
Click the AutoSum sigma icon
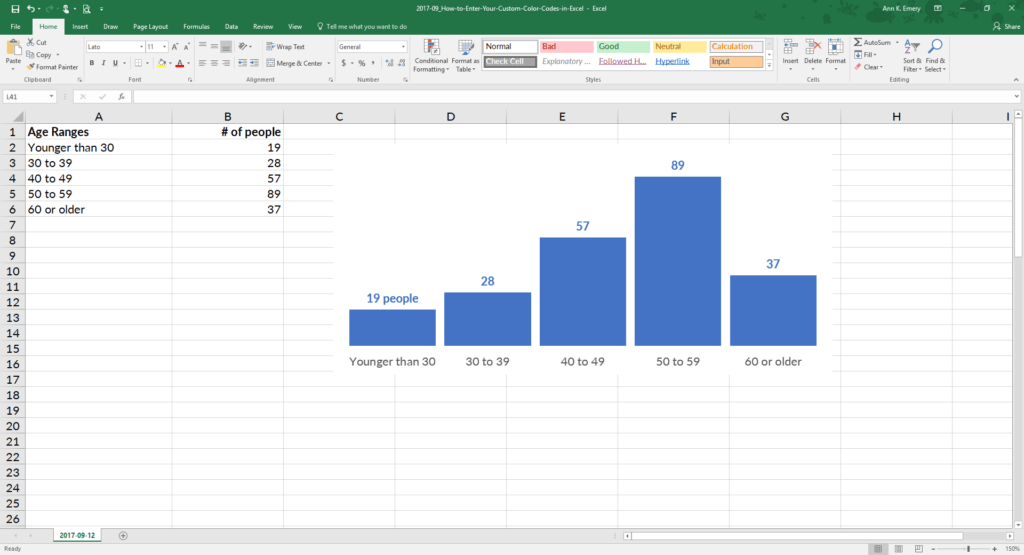858,42
